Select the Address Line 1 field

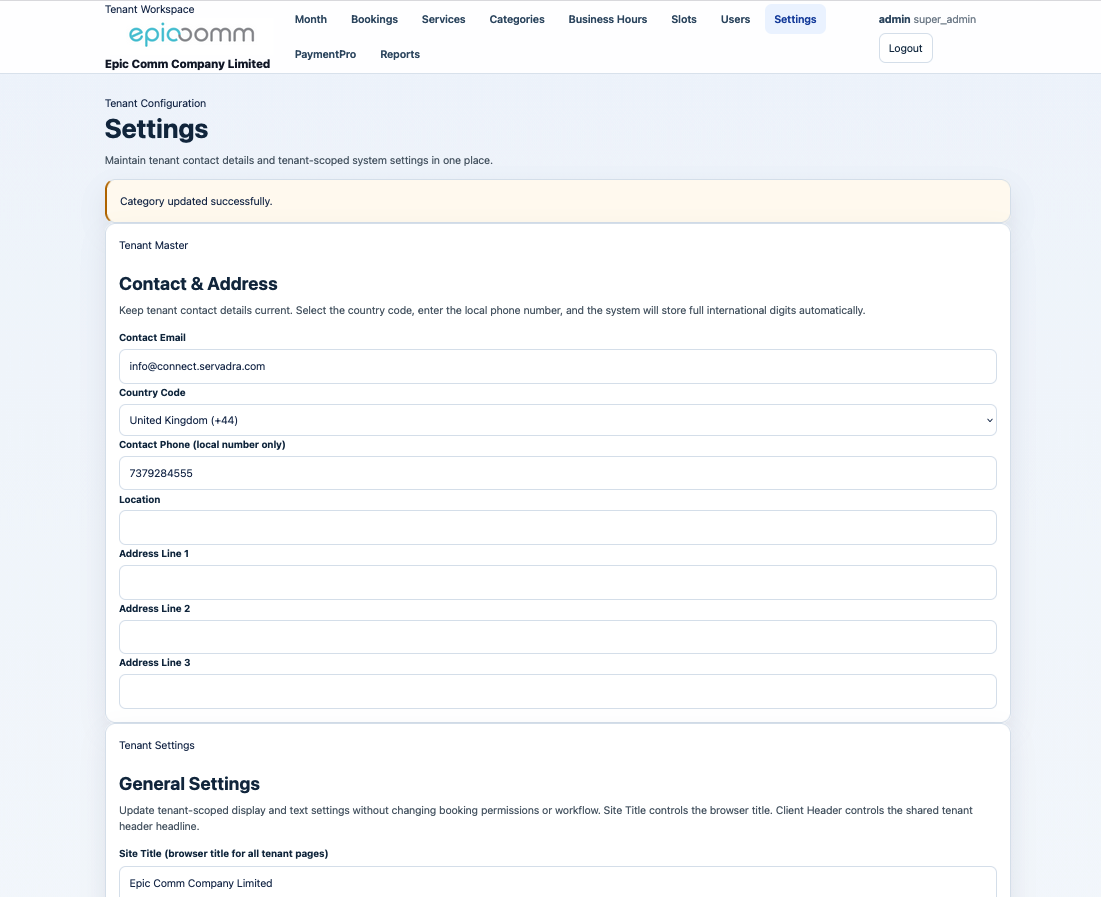coord(557,582)
